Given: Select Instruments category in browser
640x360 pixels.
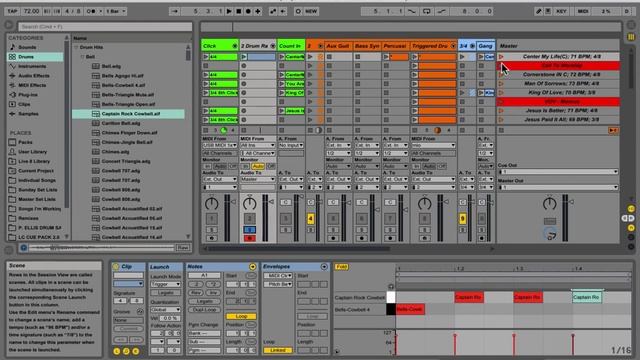Looking at the screenshot, I should [x=32, y=66].
